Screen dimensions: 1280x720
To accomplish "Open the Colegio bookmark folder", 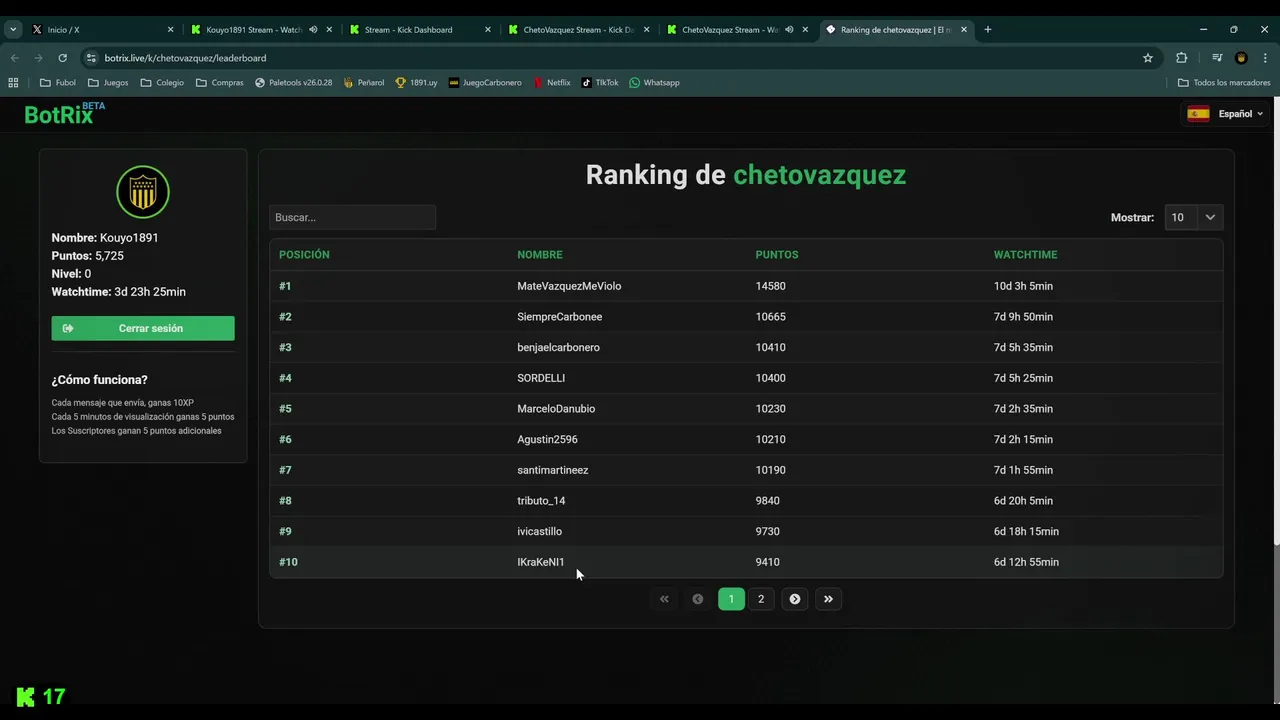I will (162, 83).
